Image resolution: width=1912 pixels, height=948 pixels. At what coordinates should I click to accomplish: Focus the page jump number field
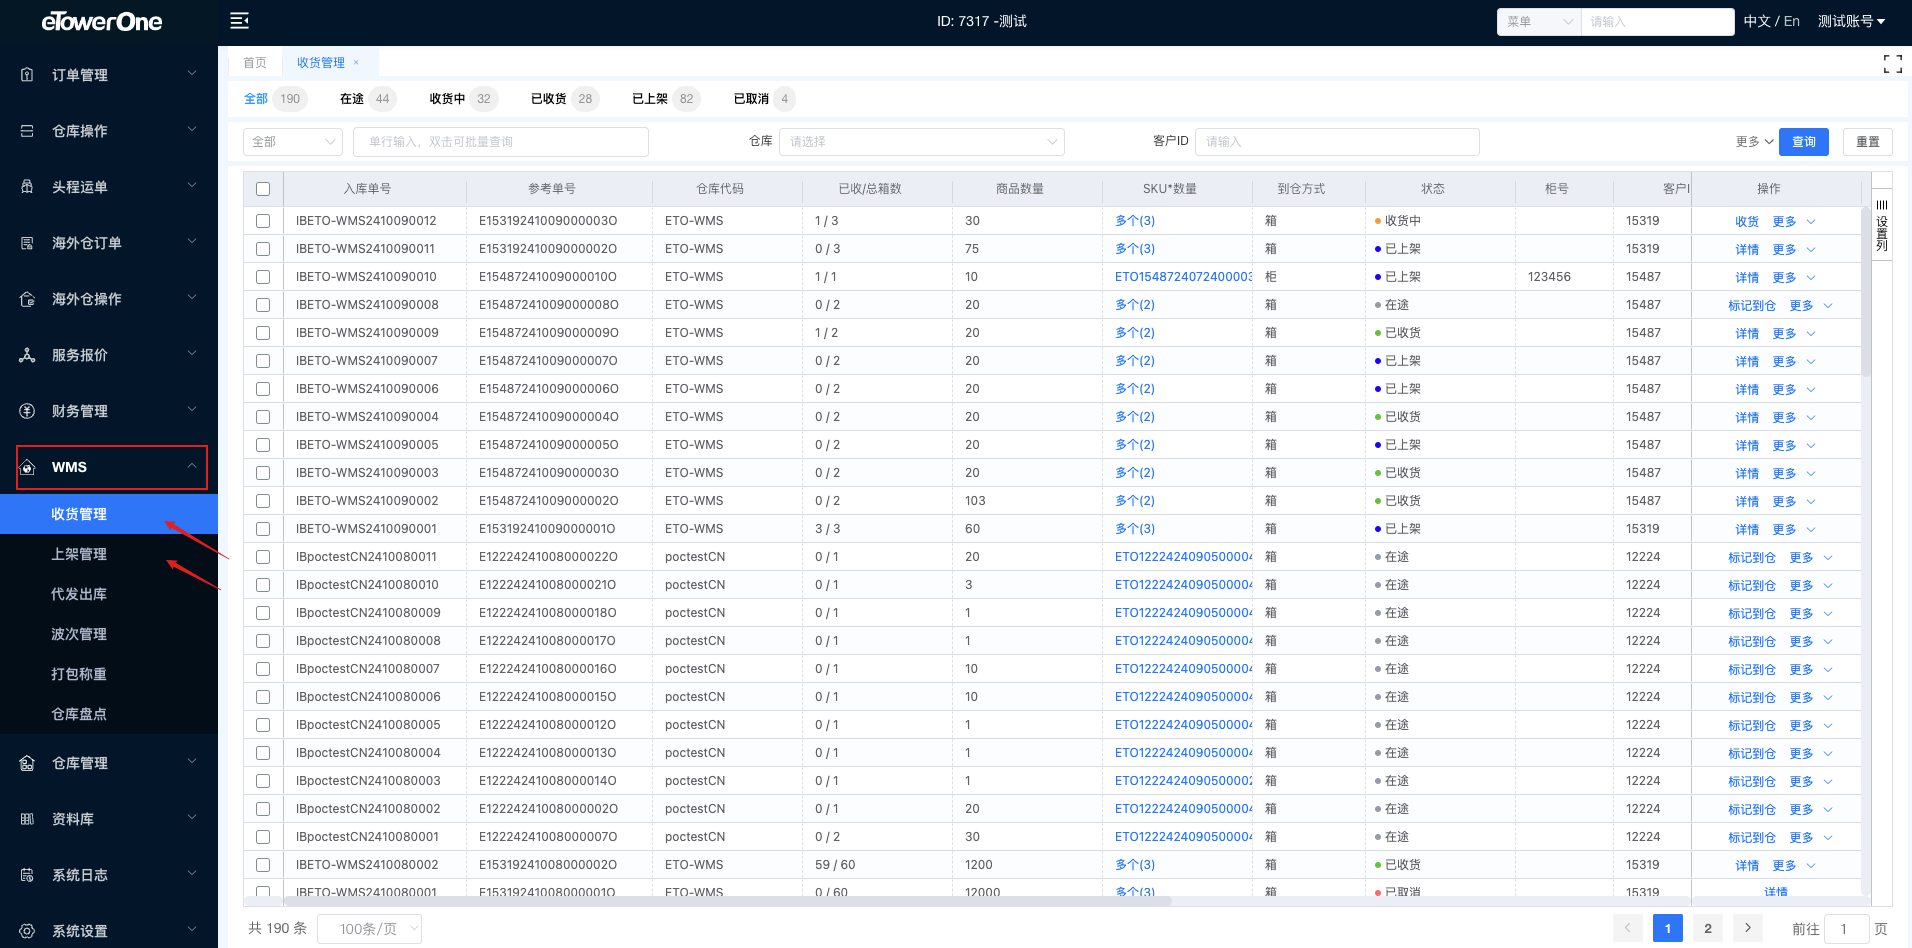coord(1847,929)
